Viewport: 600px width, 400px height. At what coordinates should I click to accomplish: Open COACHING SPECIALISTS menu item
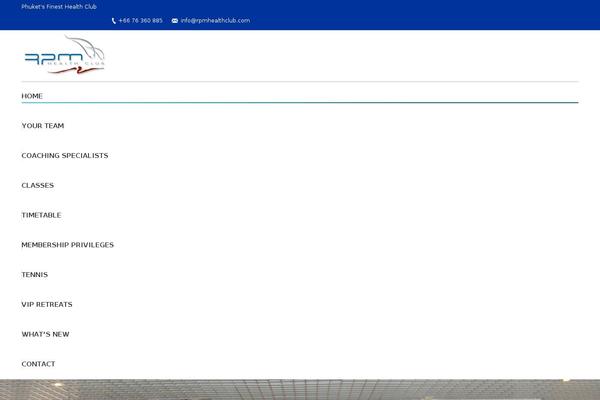65,155
